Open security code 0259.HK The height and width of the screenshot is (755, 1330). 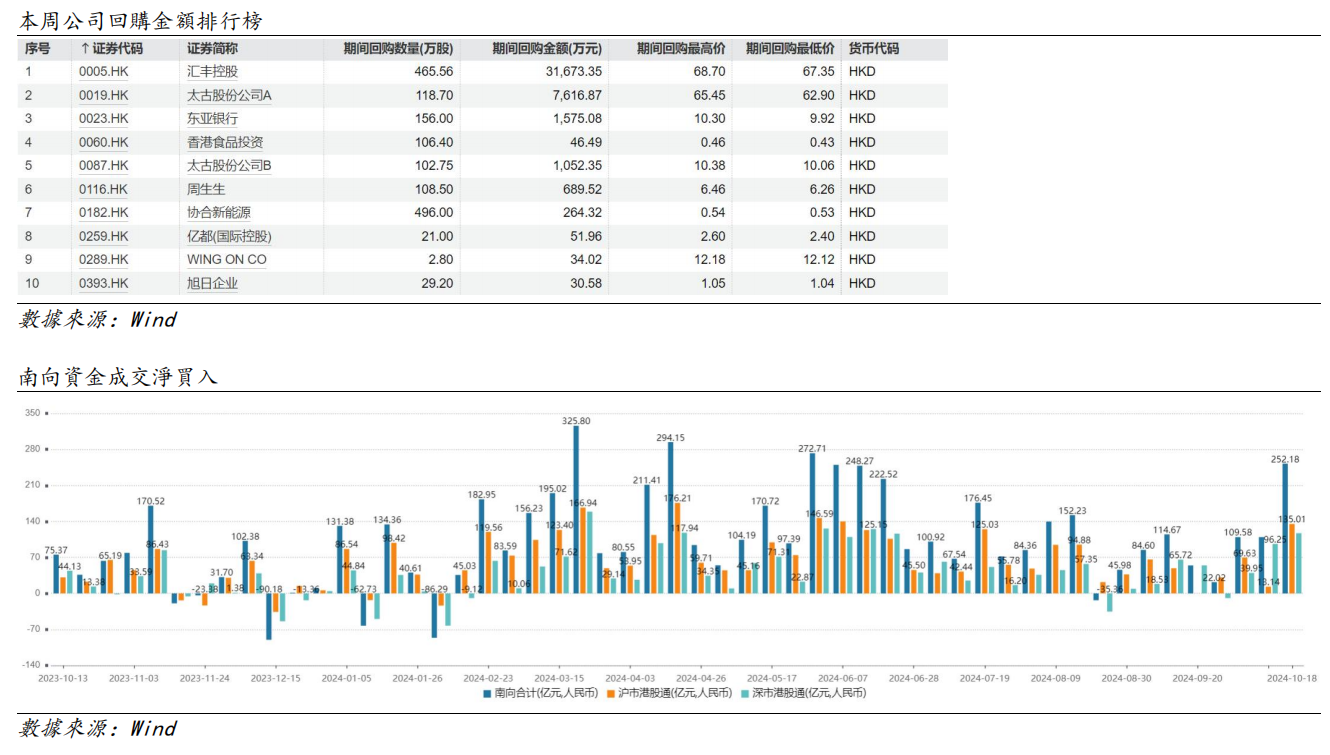104,236
